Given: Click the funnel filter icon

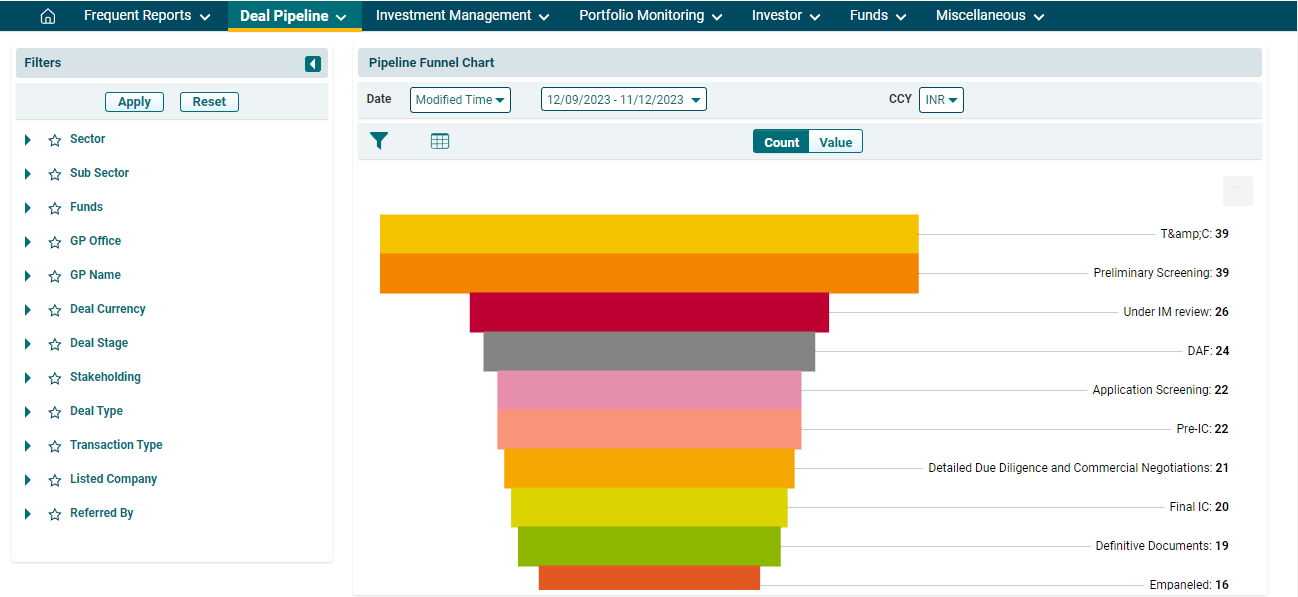Looking at the screenshot, I should click(379, 141).
